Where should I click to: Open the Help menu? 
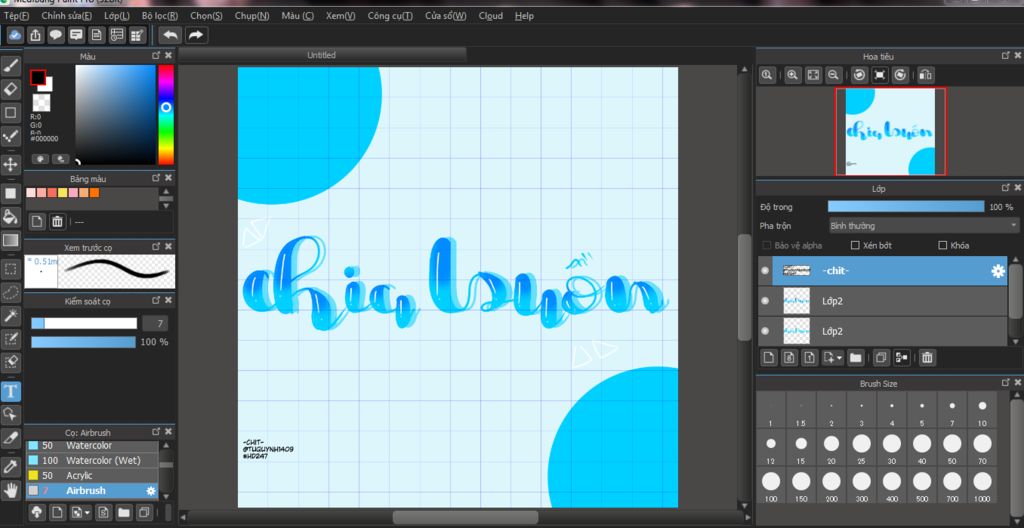pyautogui.click(x=524, y=16)
